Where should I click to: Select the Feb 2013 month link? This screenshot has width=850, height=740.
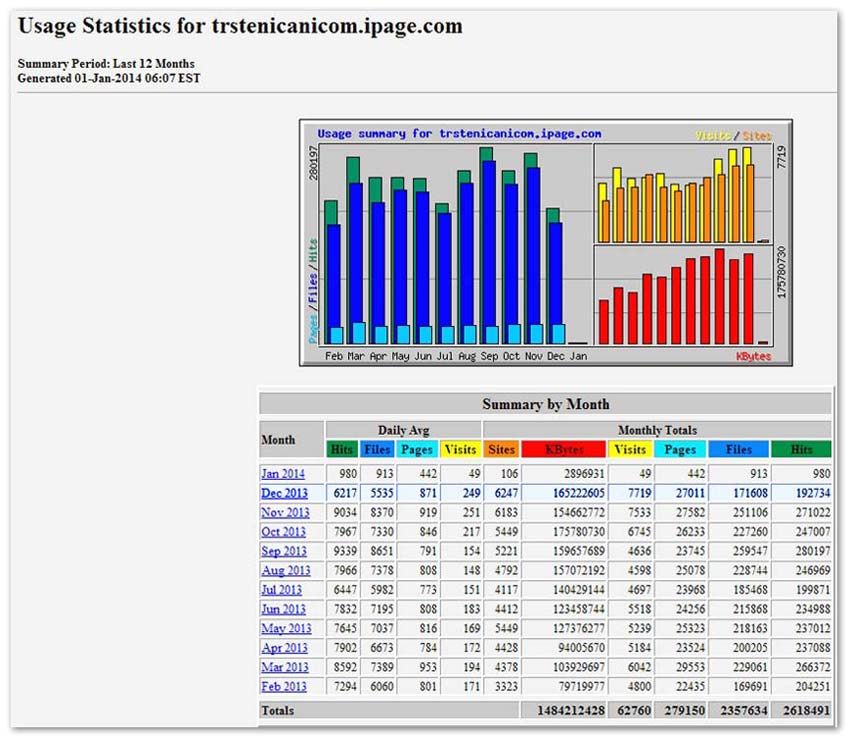tap(283, 687)
